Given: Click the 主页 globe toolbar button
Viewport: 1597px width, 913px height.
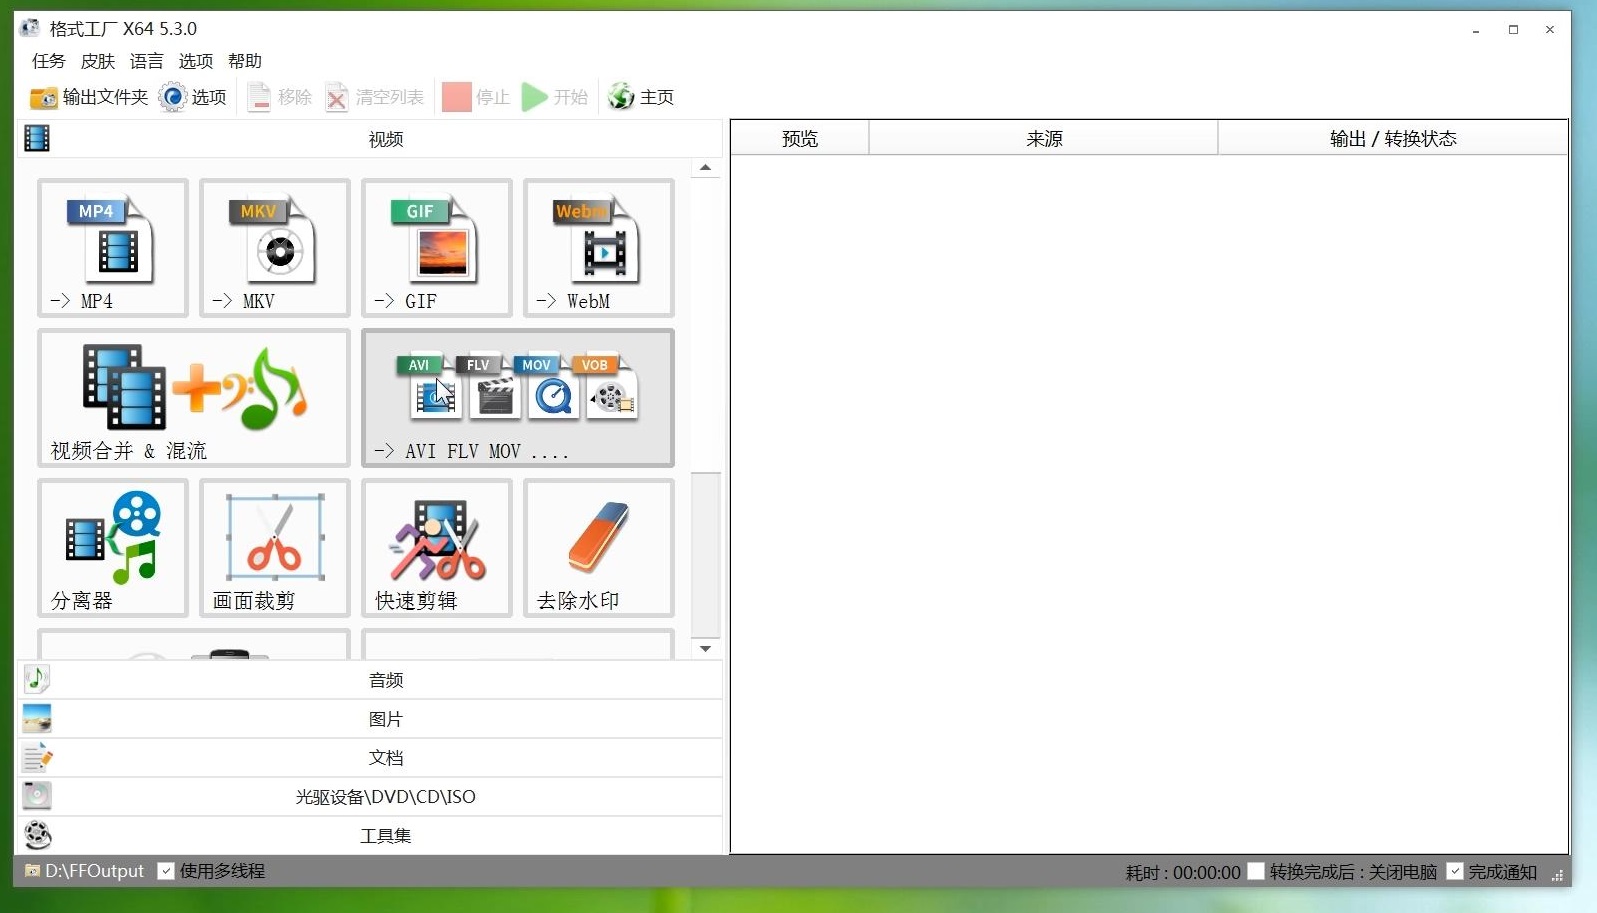Looking at the screenshot, I should tap(641, 97).
